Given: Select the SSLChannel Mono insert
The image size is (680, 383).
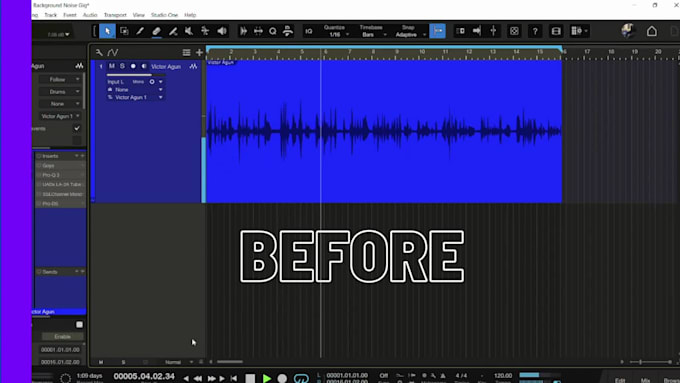Looking at the screenshot, I should tap(60, 194).
